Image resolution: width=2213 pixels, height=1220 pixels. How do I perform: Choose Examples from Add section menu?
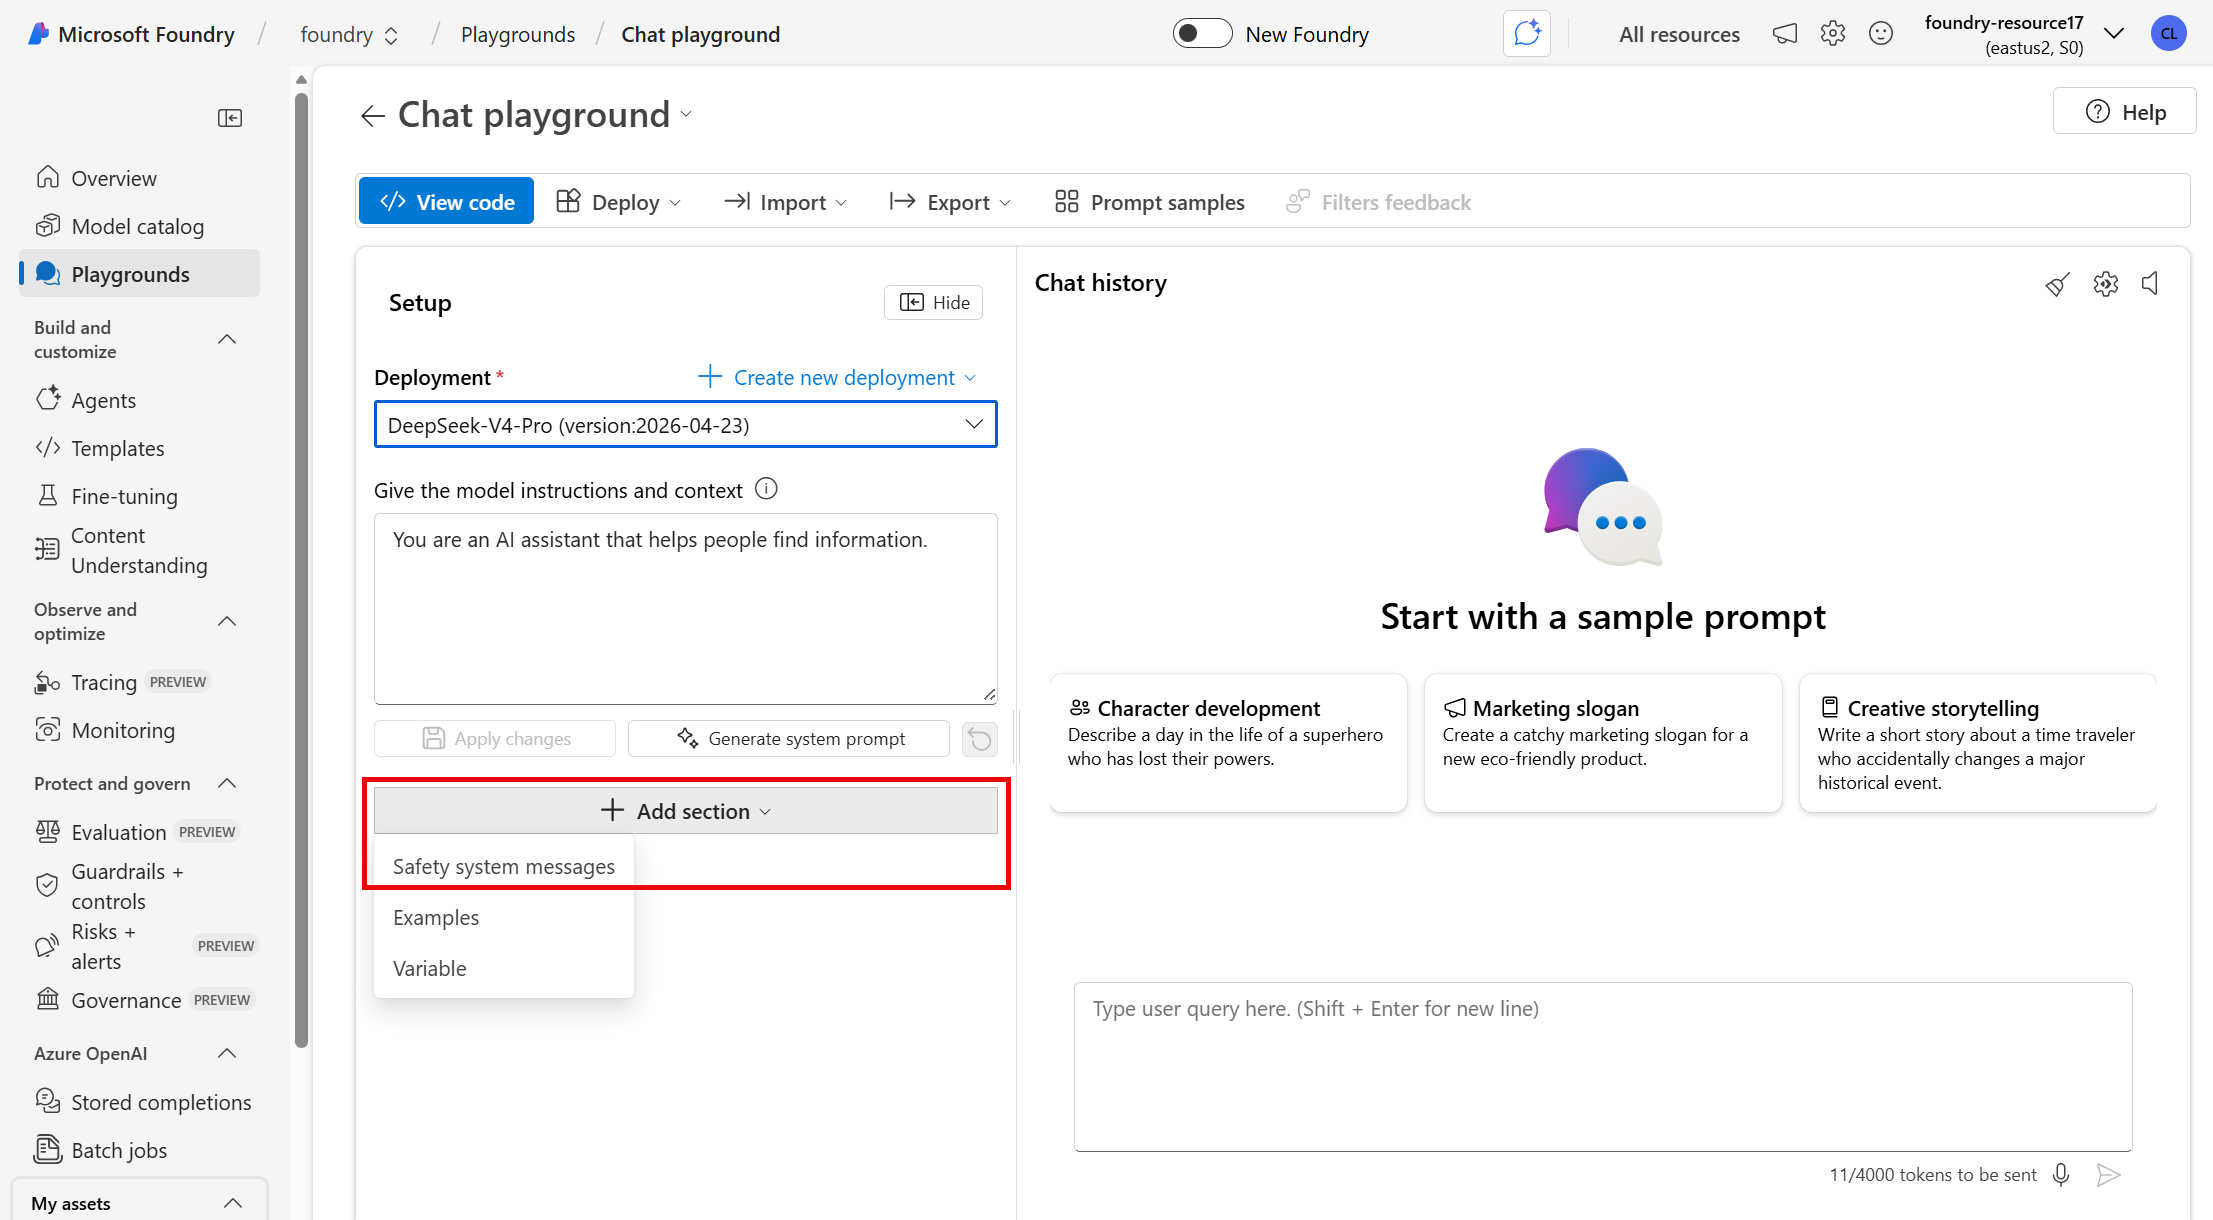[504, 917]
